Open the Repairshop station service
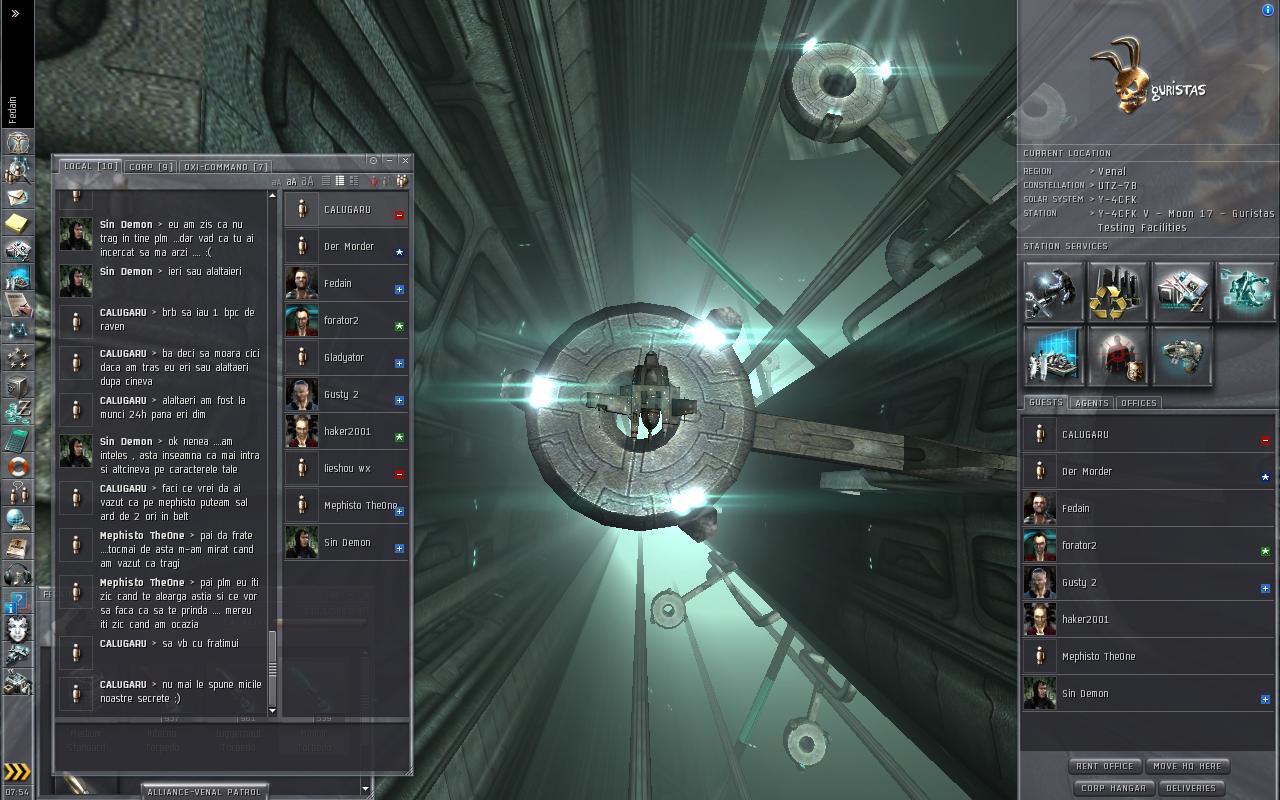 point(1054,292)
